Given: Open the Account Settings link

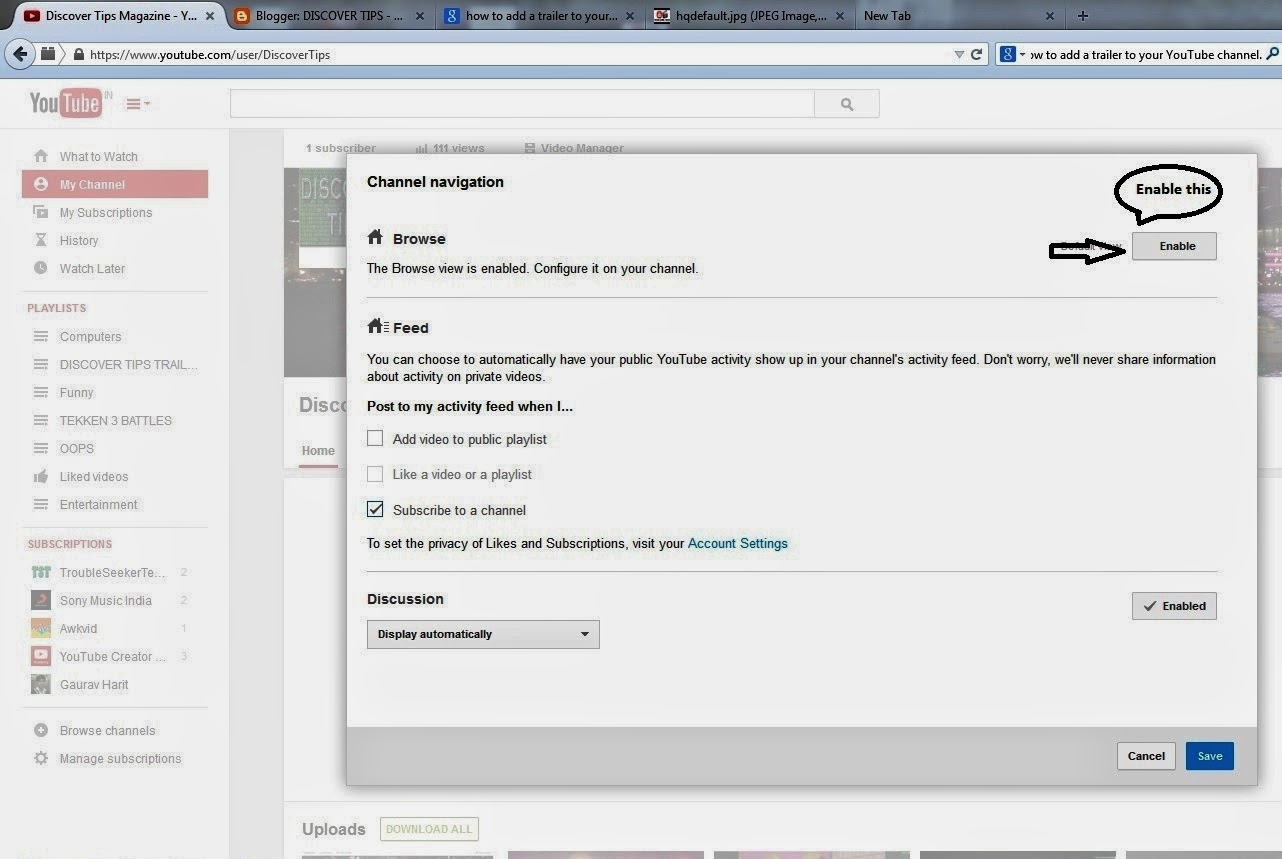Looking at the screenshot, I should (x=738, y=544).
